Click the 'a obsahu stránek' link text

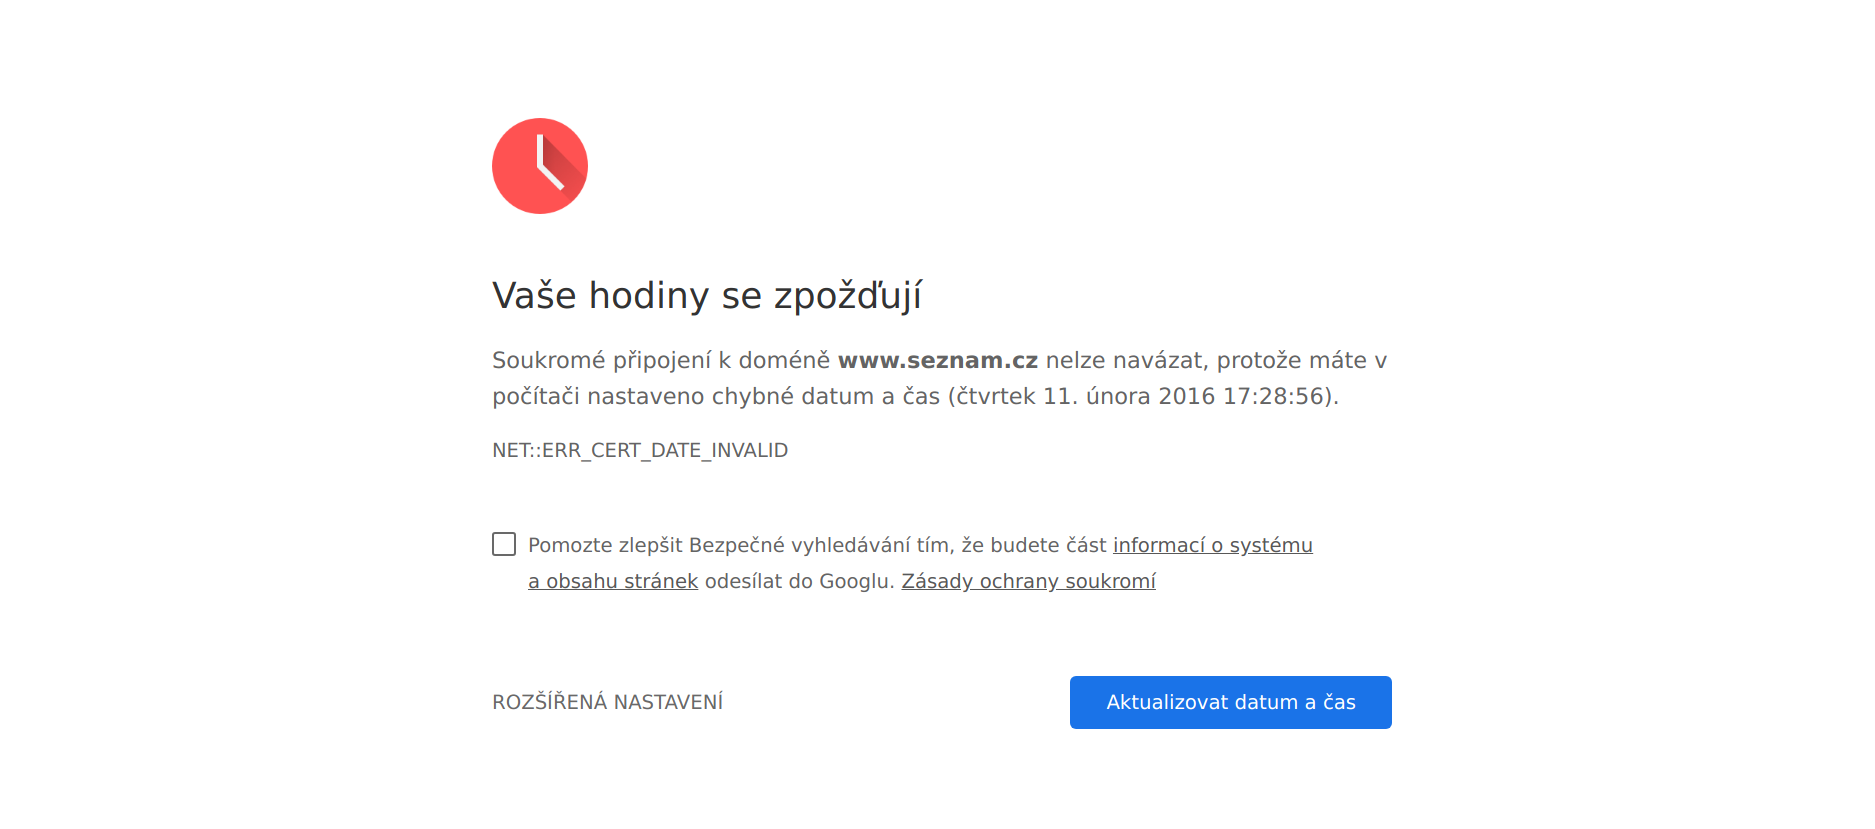click(612, 581)
